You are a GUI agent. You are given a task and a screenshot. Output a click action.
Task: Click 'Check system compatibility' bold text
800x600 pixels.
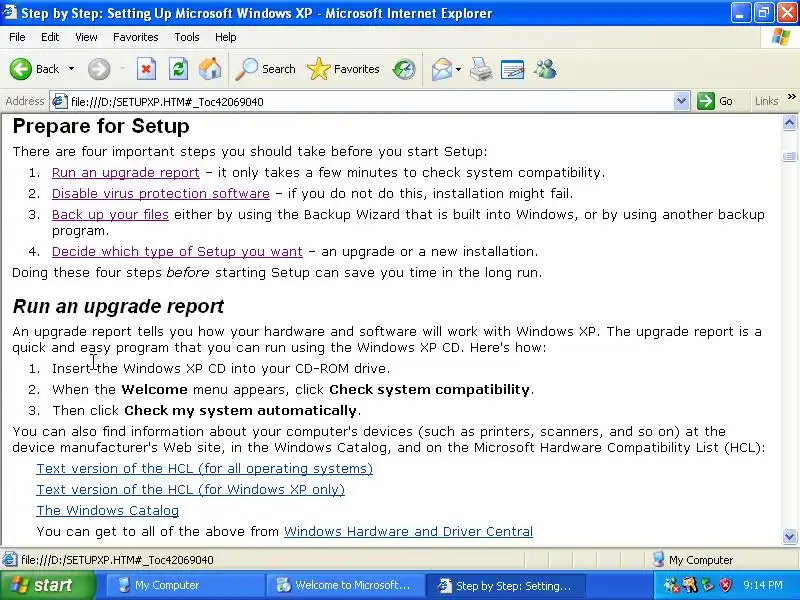[429, 389]
